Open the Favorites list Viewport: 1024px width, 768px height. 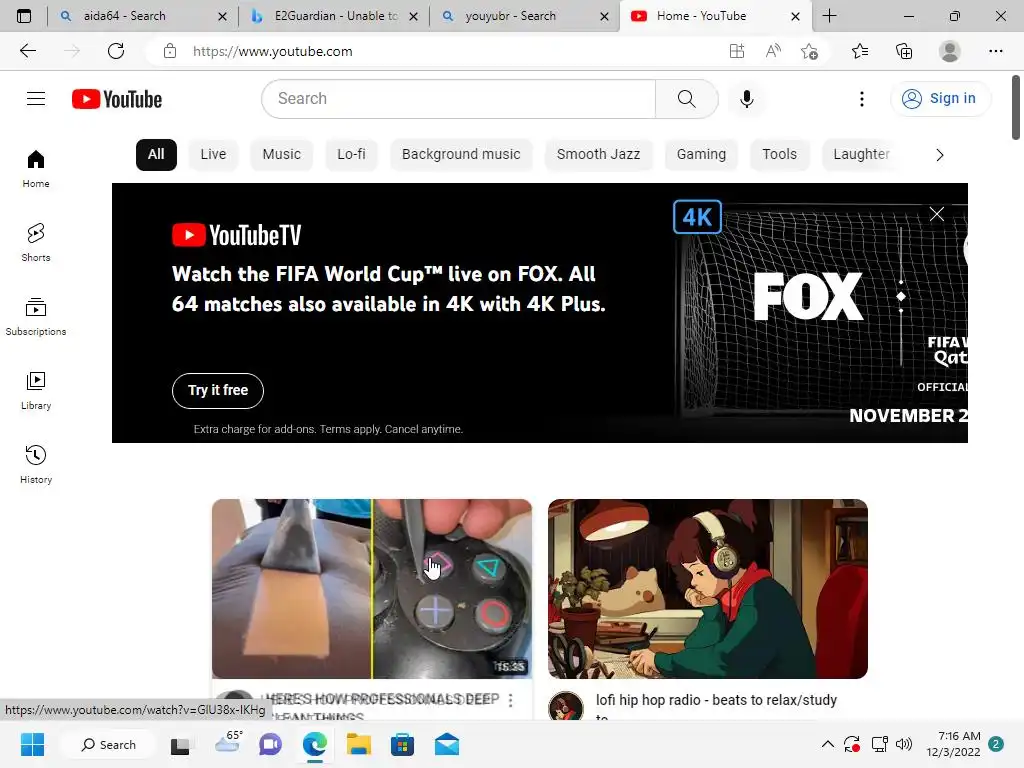[x=860, y=51]
